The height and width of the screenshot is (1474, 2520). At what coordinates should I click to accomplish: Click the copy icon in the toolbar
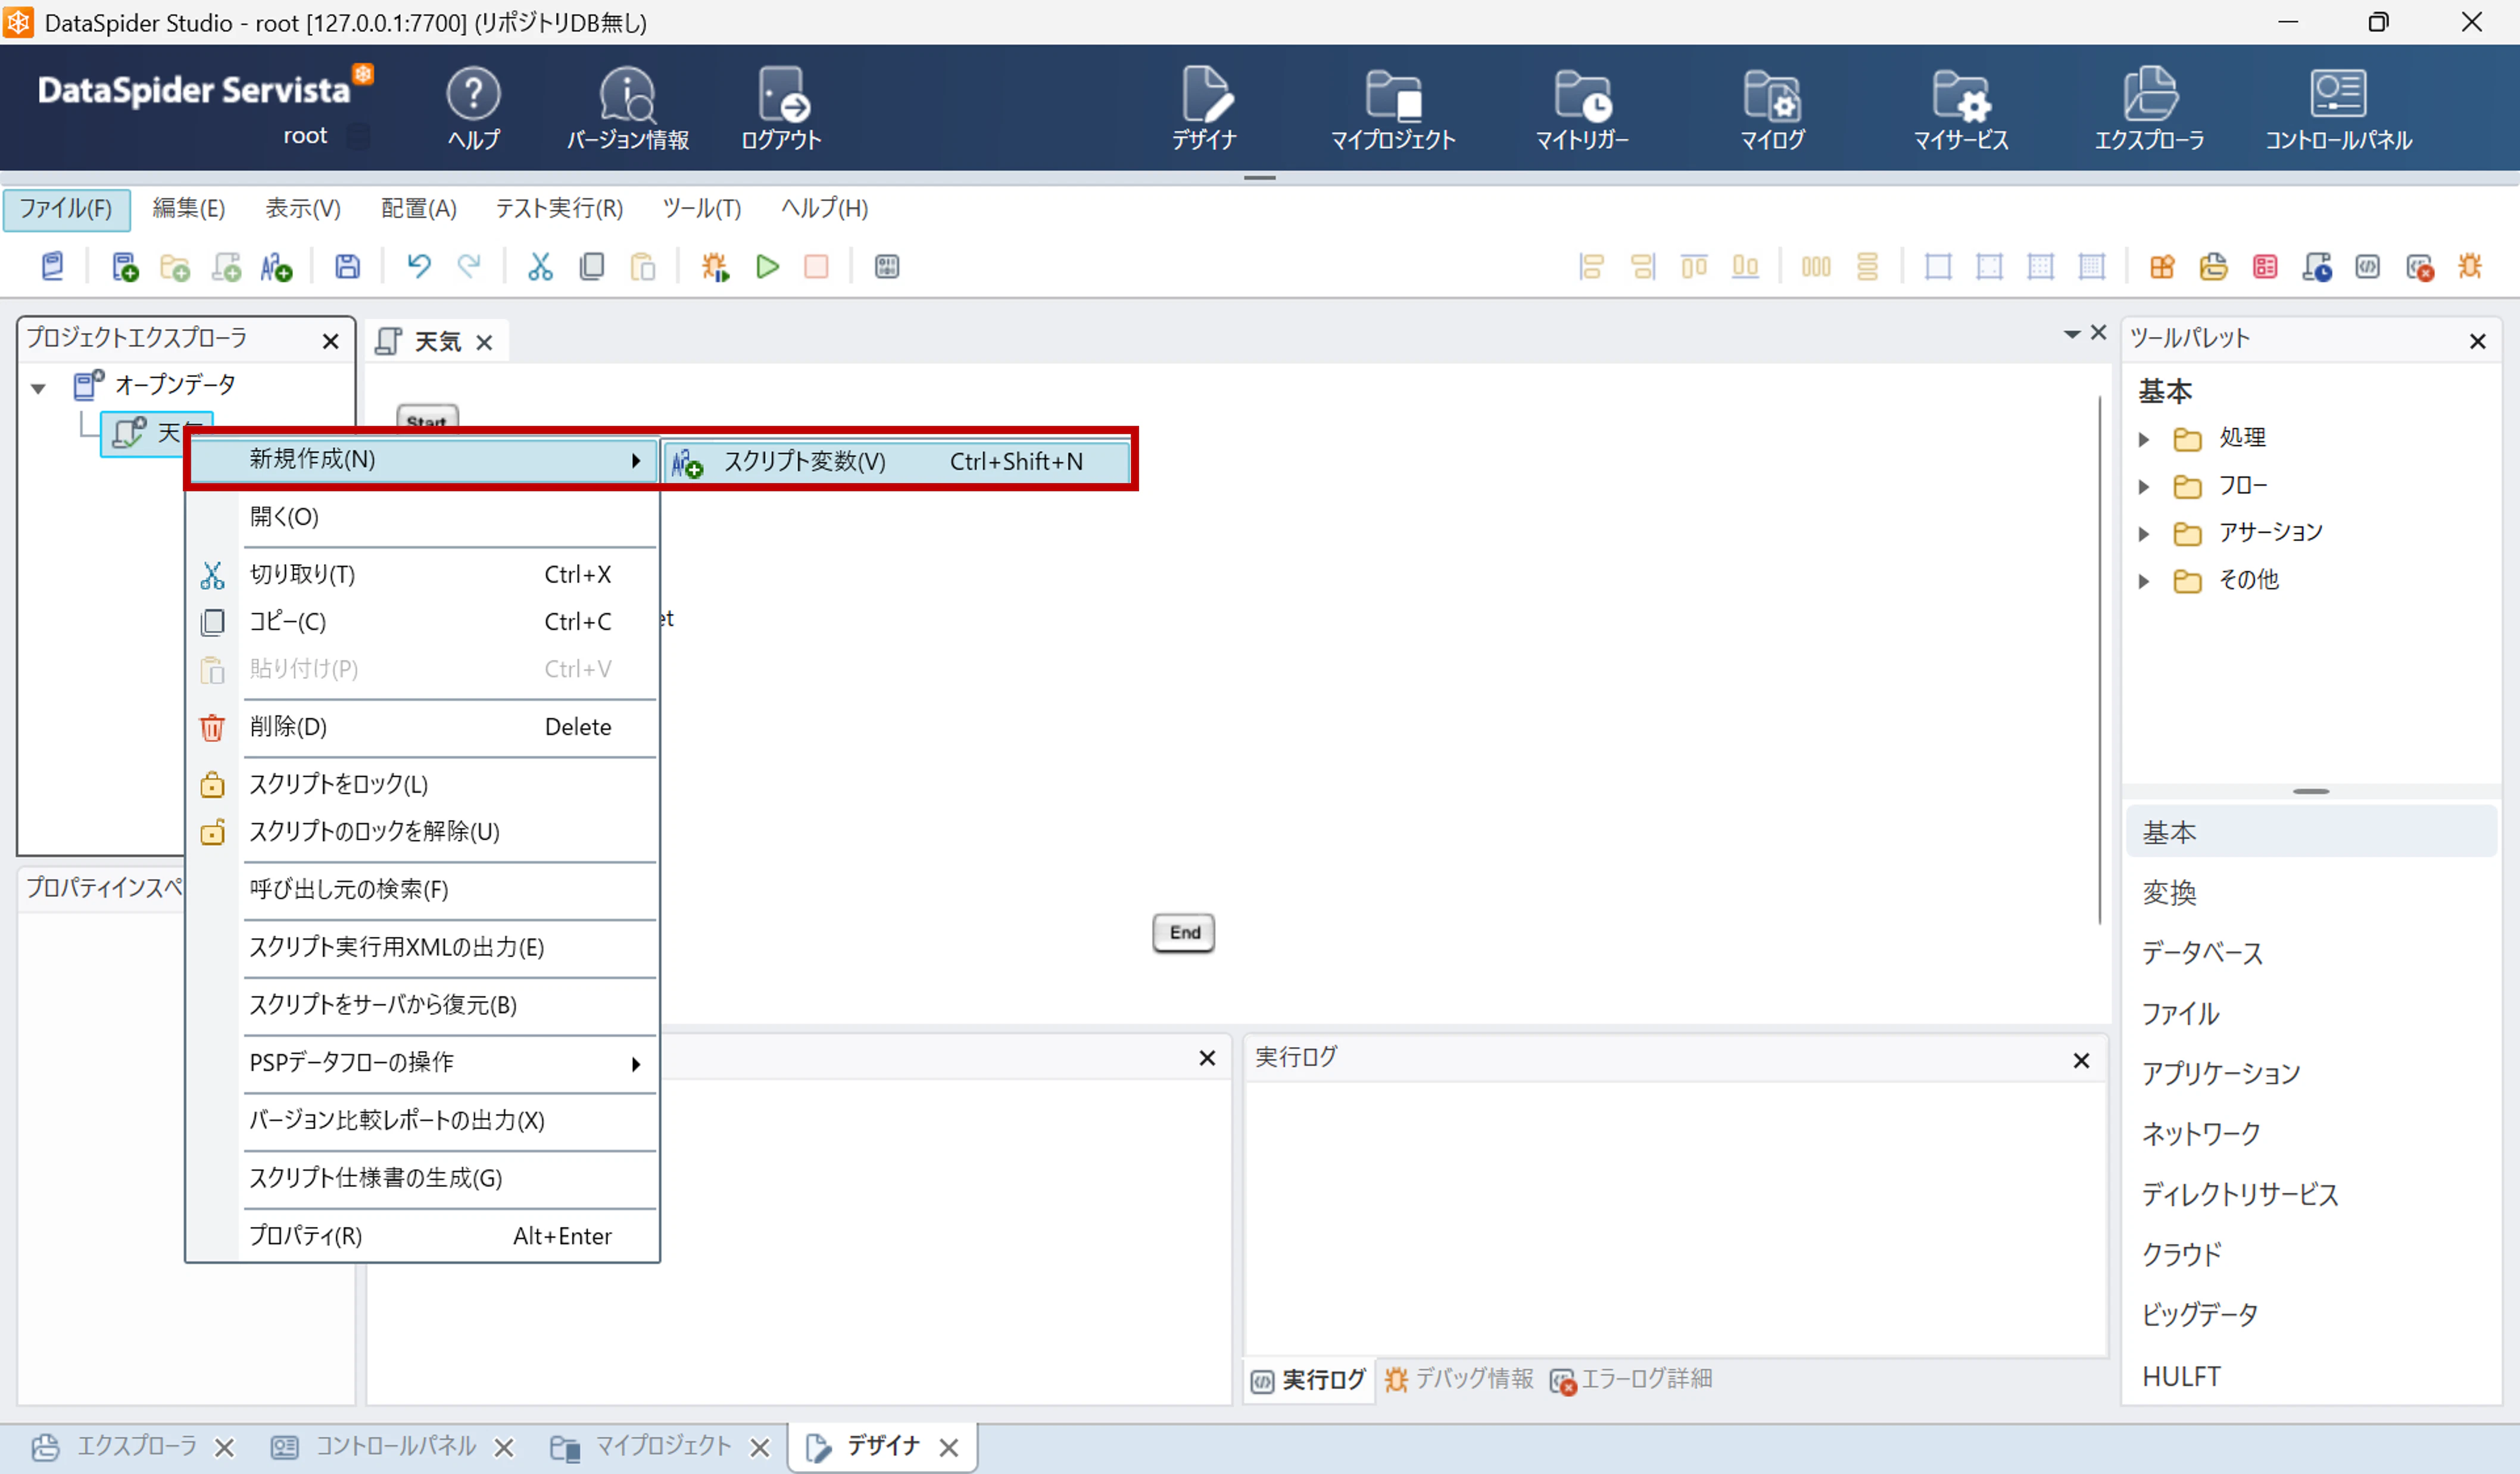[592, 267]
